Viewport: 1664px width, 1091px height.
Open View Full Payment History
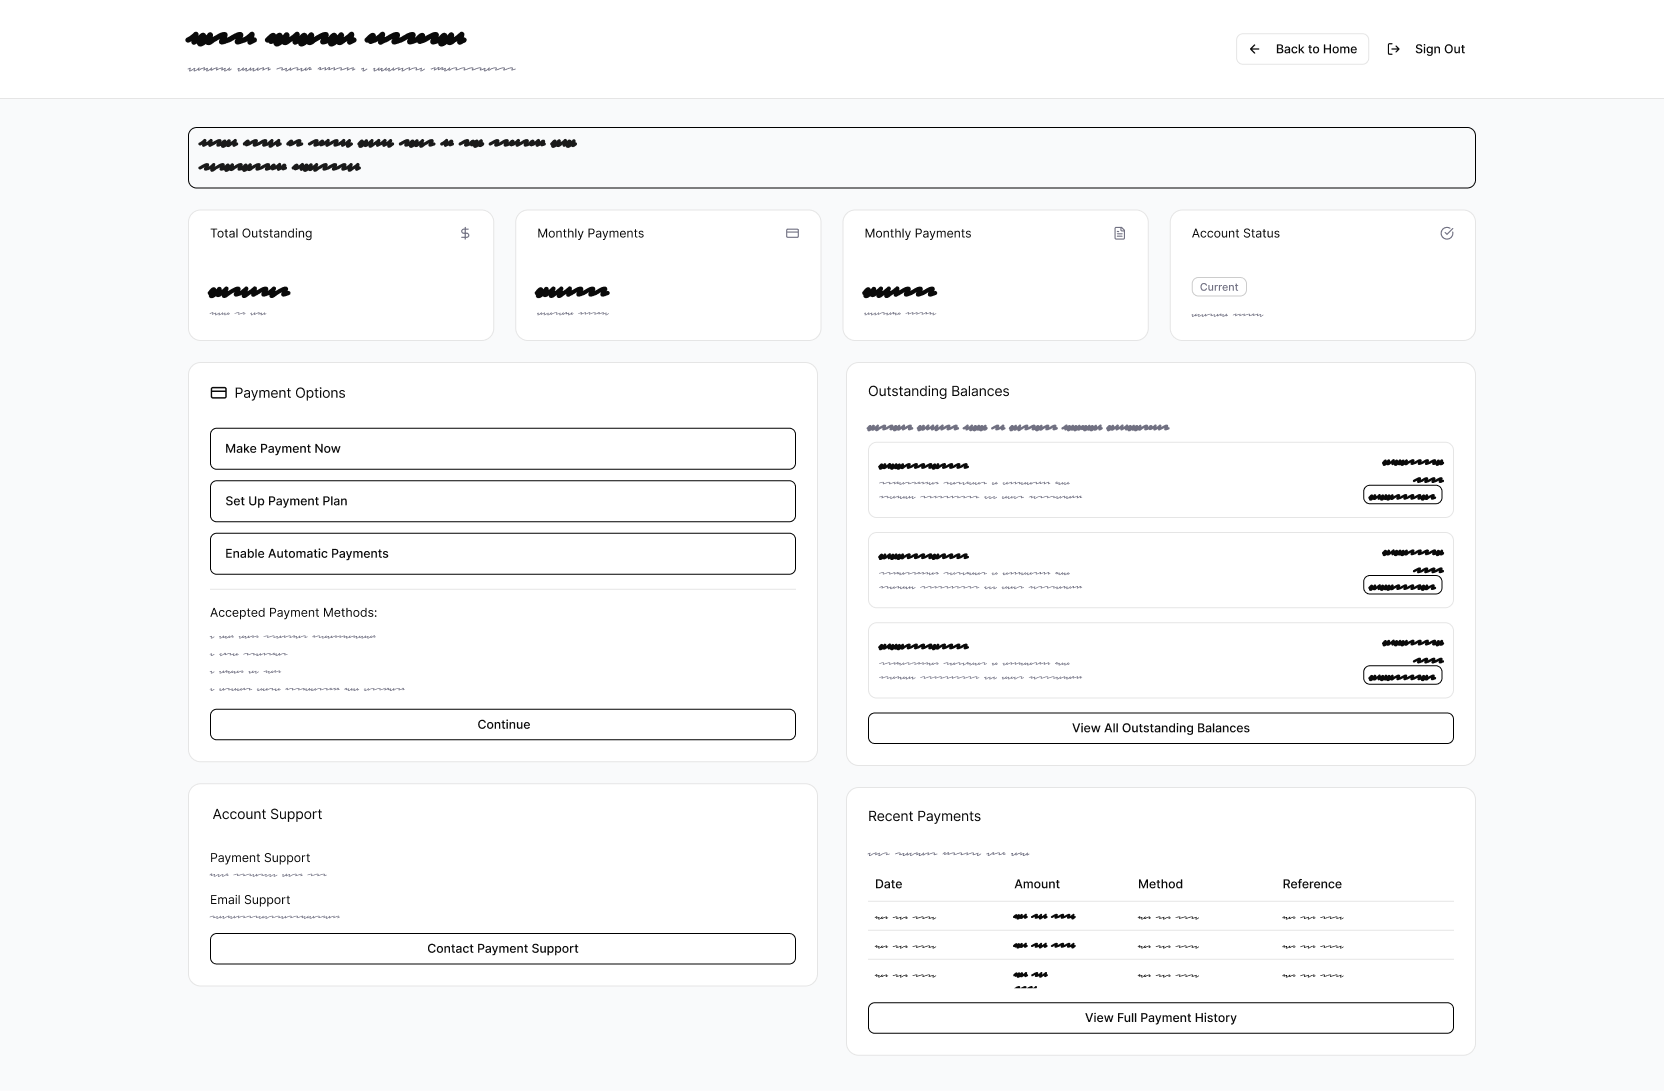(1160, 1018)
